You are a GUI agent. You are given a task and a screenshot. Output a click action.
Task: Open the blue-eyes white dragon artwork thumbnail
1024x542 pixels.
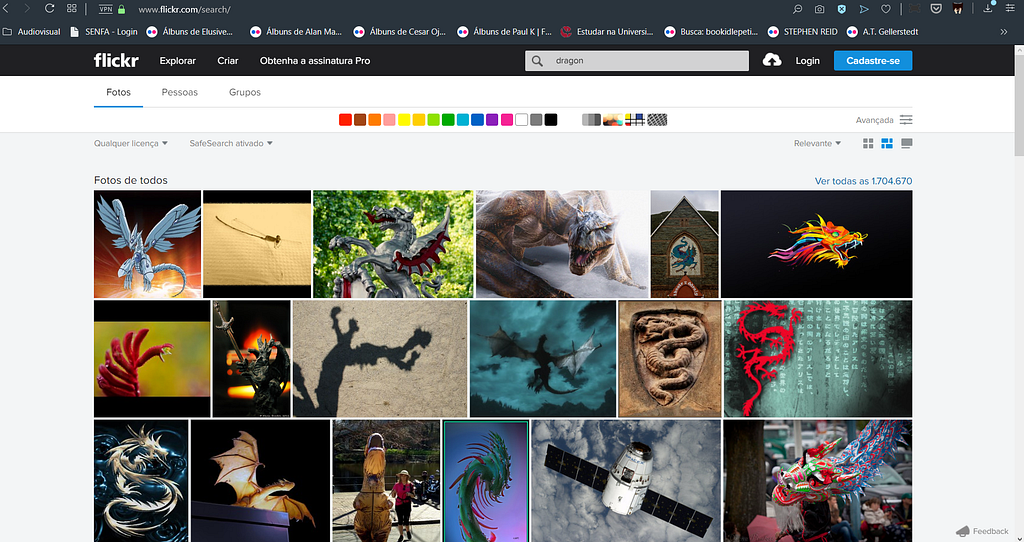click(x=148, y=244)
